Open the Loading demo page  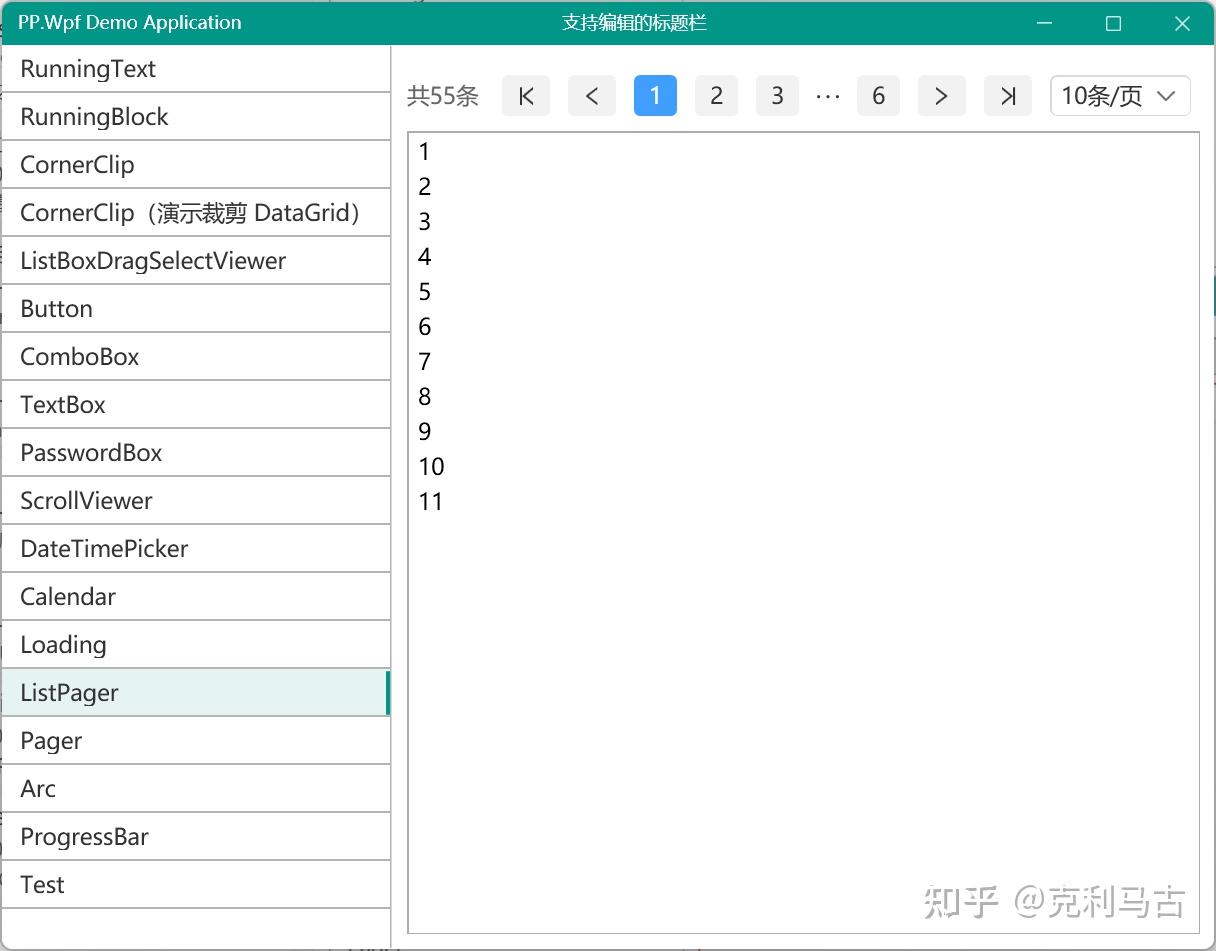(196, 645)
